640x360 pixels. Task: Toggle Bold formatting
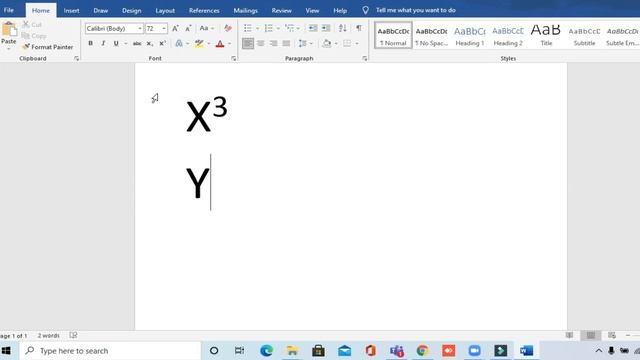91,43
